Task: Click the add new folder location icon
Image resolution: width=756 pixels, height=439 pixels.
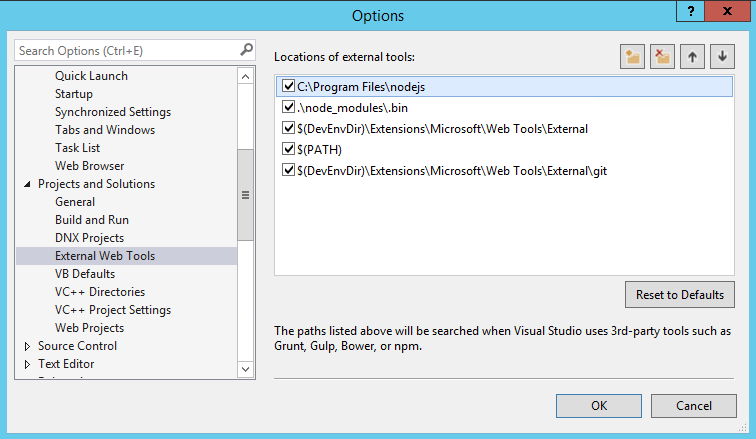Action: tap(632, 57)
